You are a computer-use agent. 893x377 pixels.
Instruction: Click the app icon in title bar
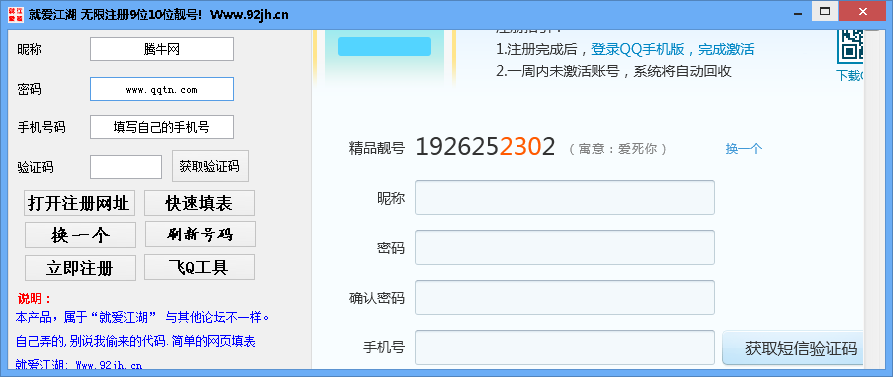point(15,15)
